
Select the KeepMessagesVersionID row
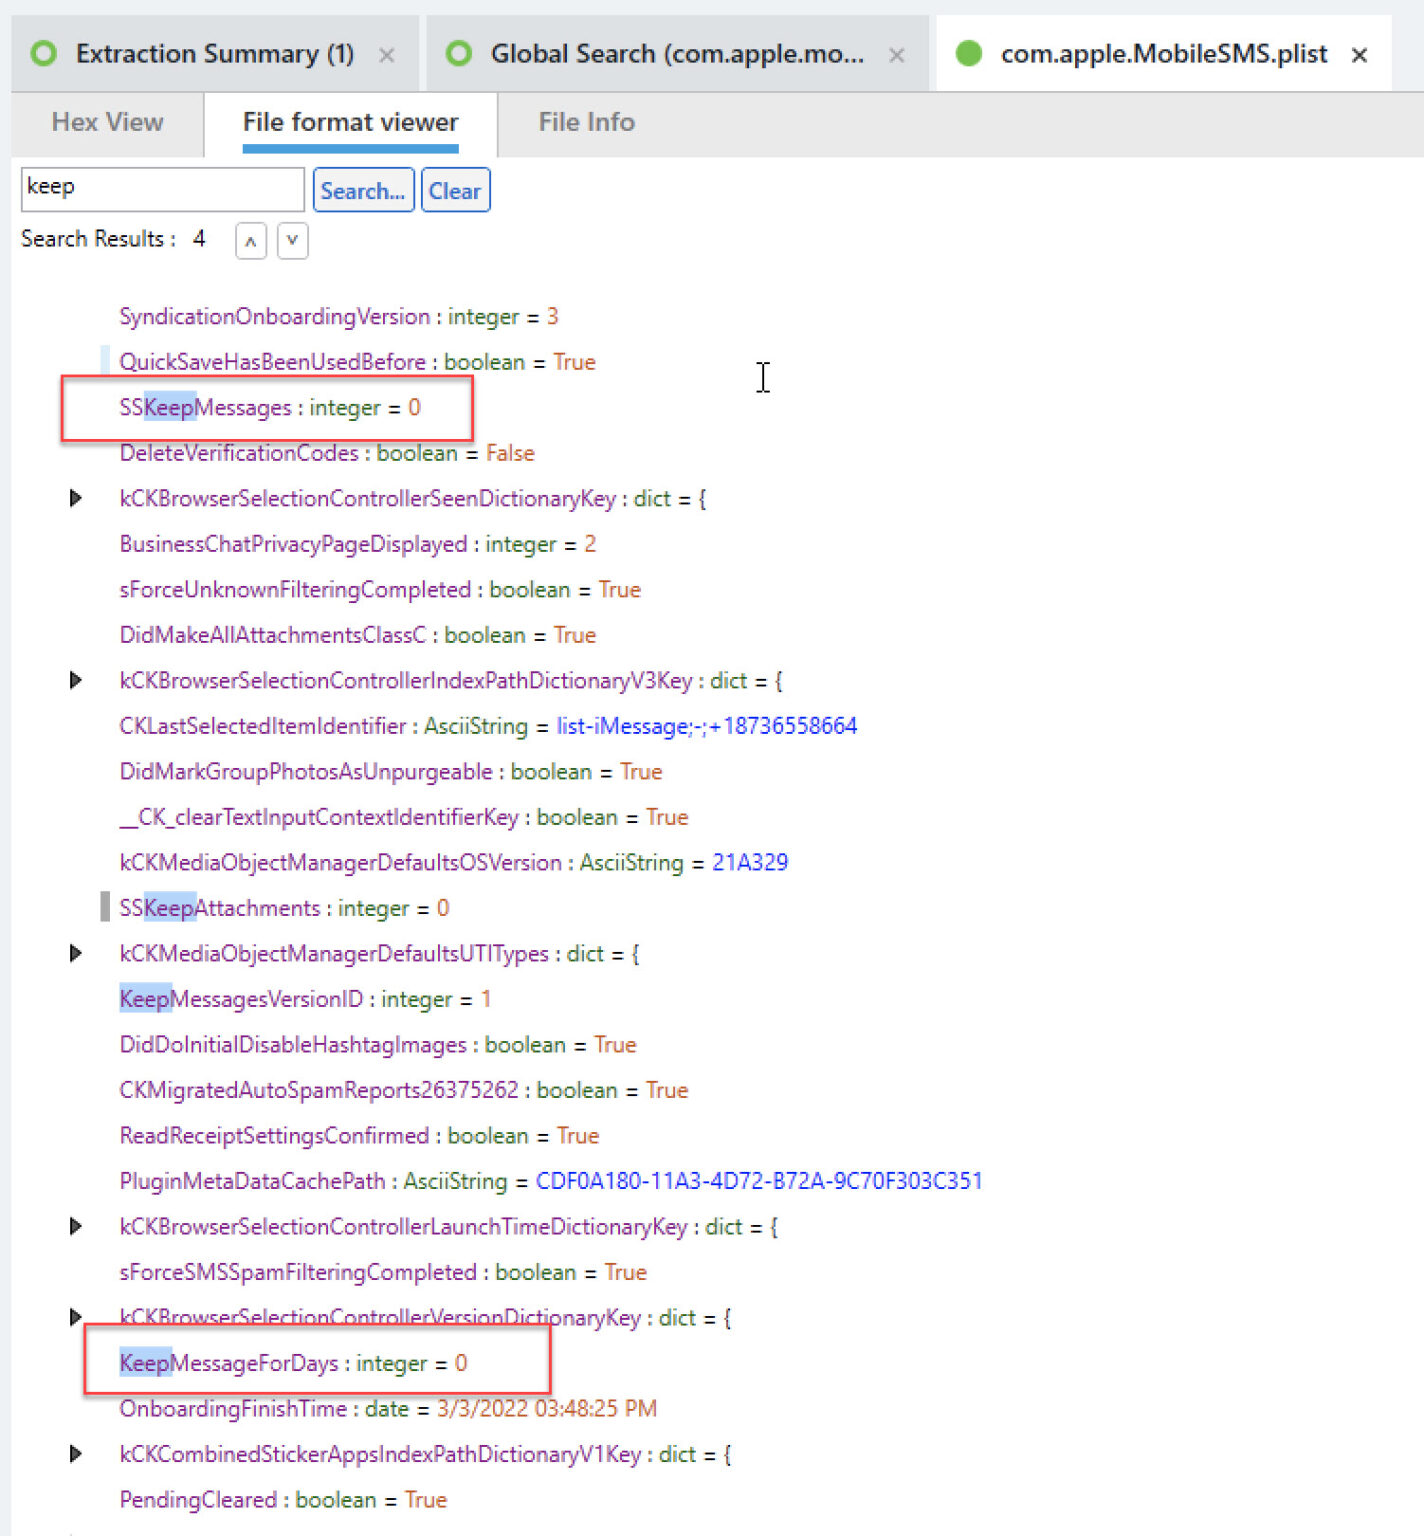(305, 999)
